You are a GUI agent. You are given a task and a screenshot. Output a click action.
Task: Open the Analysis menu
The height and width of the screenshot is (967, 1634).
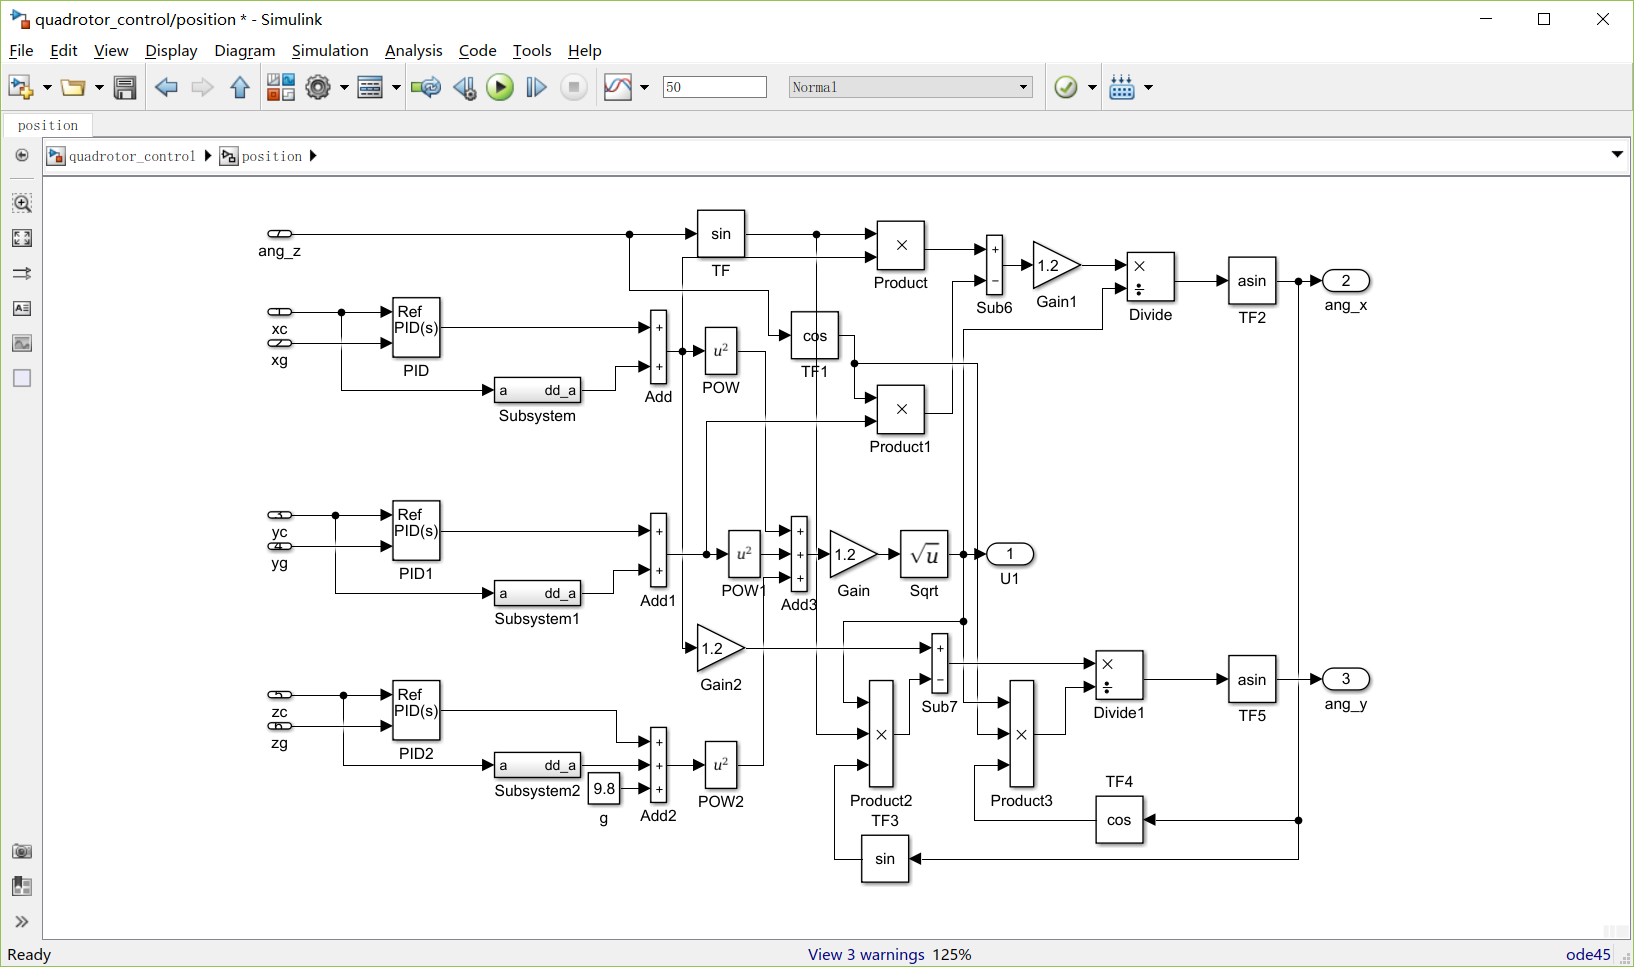tap(413, 51)
